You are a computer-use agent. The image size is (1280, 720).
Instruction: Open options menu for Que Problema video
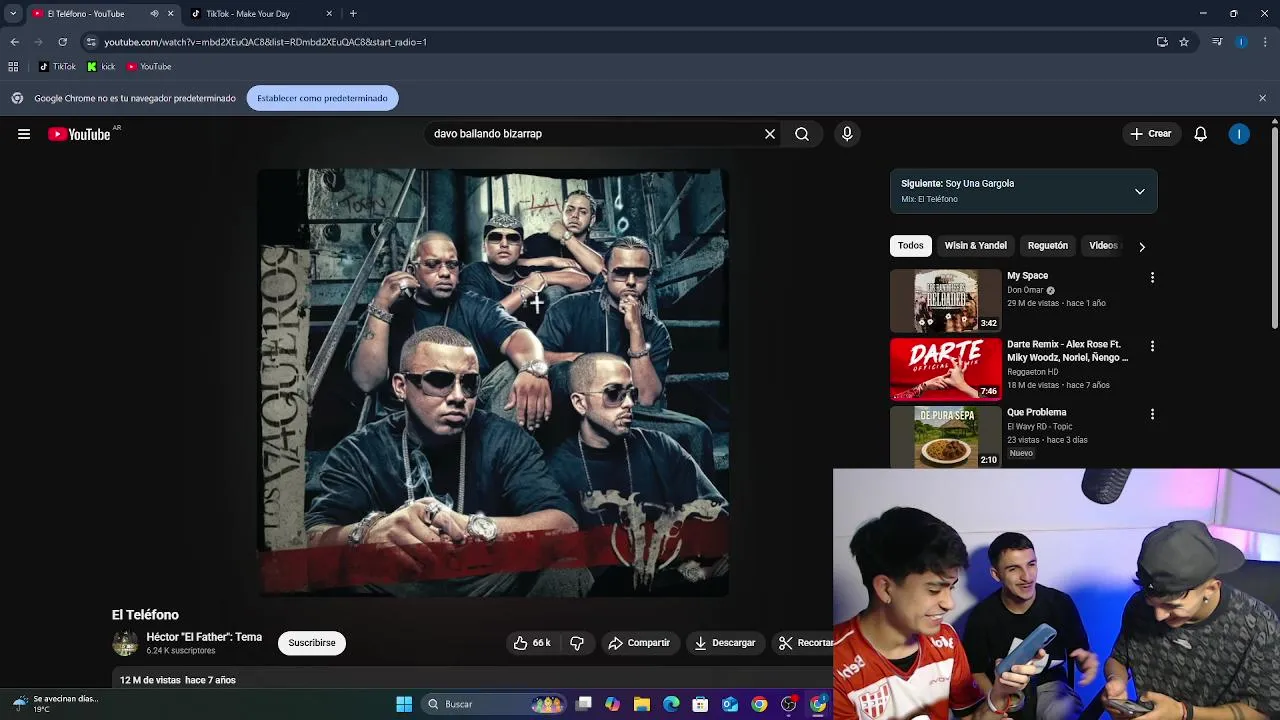[1152, 414]
